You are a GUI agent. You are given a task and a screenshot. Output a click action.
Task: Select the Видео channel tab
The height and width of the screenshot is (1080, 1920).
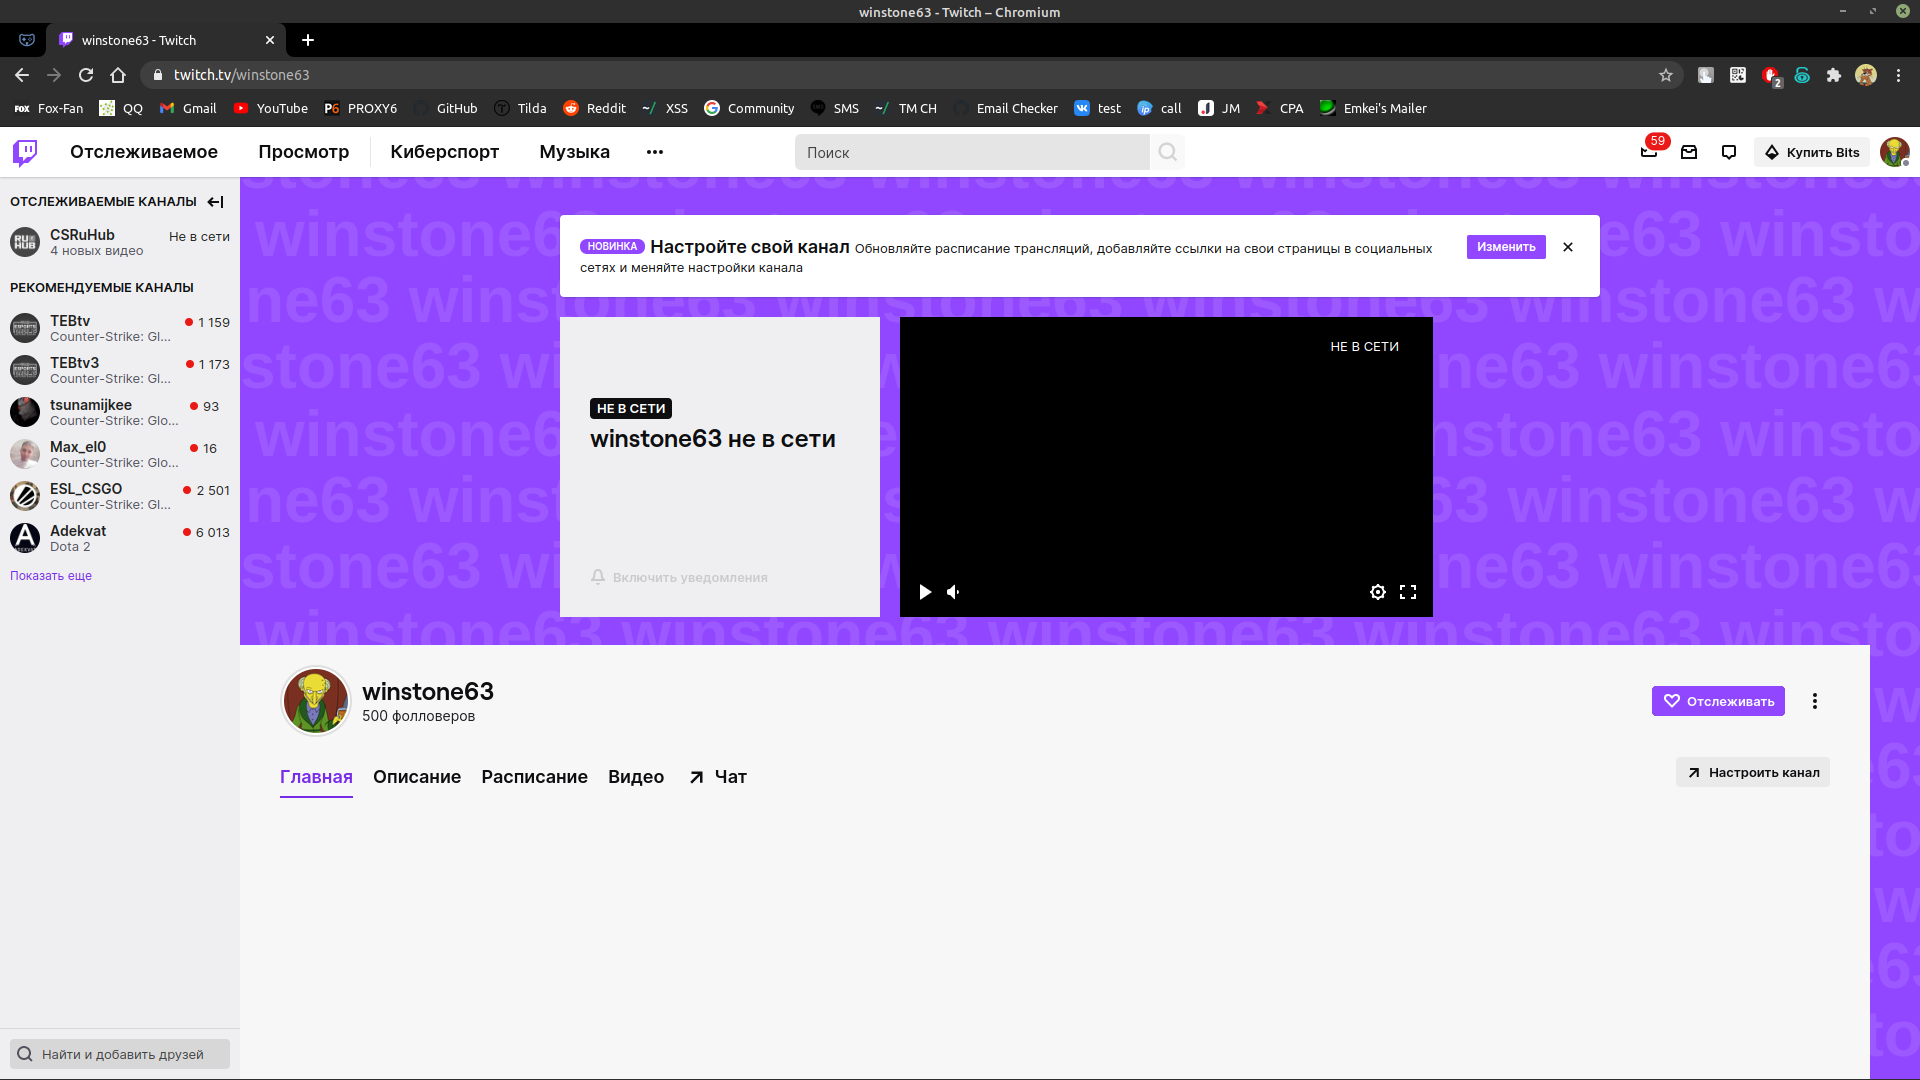click(636, 777)
